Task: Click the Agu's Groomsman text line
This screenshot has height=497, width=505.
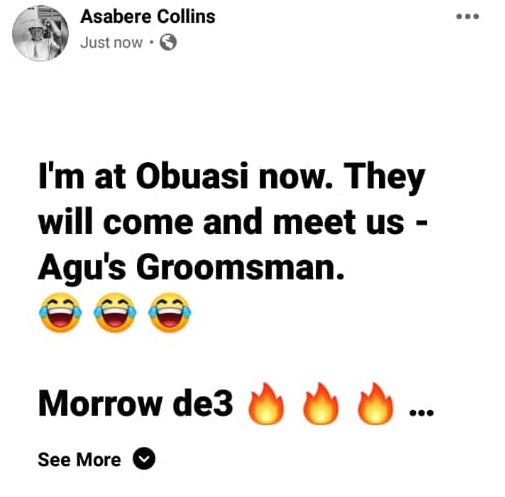Action: tap(191, 268)
